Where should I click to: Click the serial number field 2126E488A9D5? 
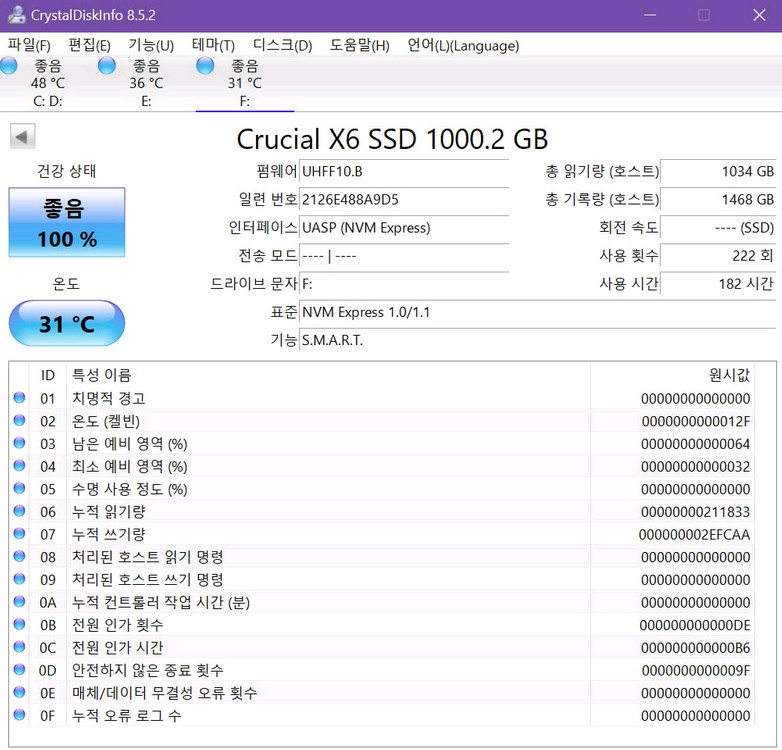(x=403, y=199)
